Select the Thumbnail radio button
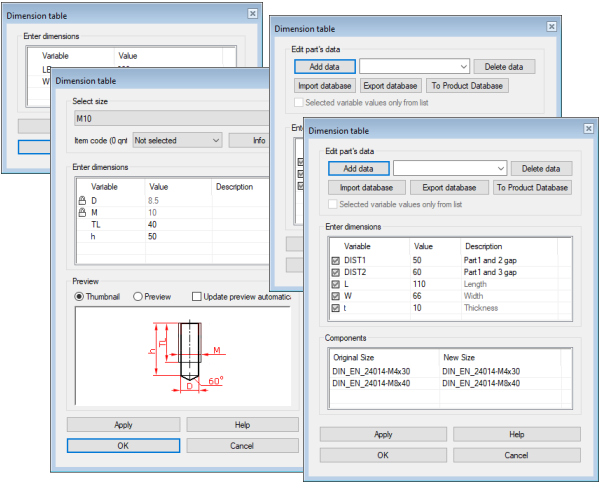Screen dimensions: 600x485 (81, 296)
